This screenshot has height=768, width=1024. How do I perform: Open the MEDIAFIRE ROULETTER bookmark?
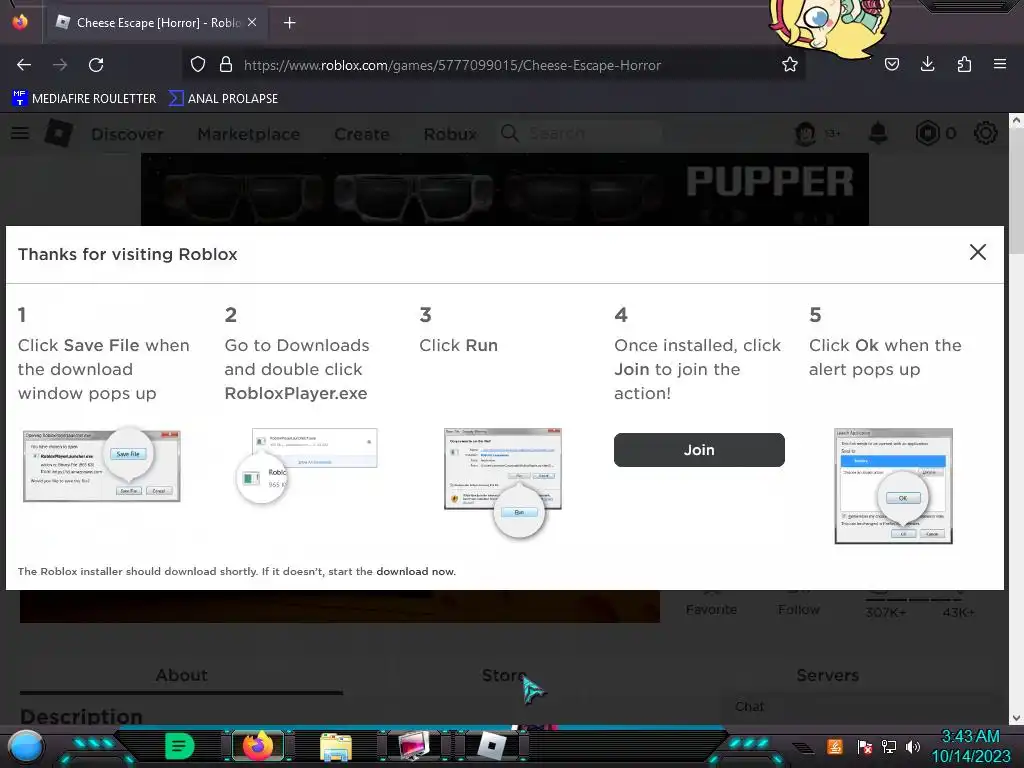coord(84,99)
